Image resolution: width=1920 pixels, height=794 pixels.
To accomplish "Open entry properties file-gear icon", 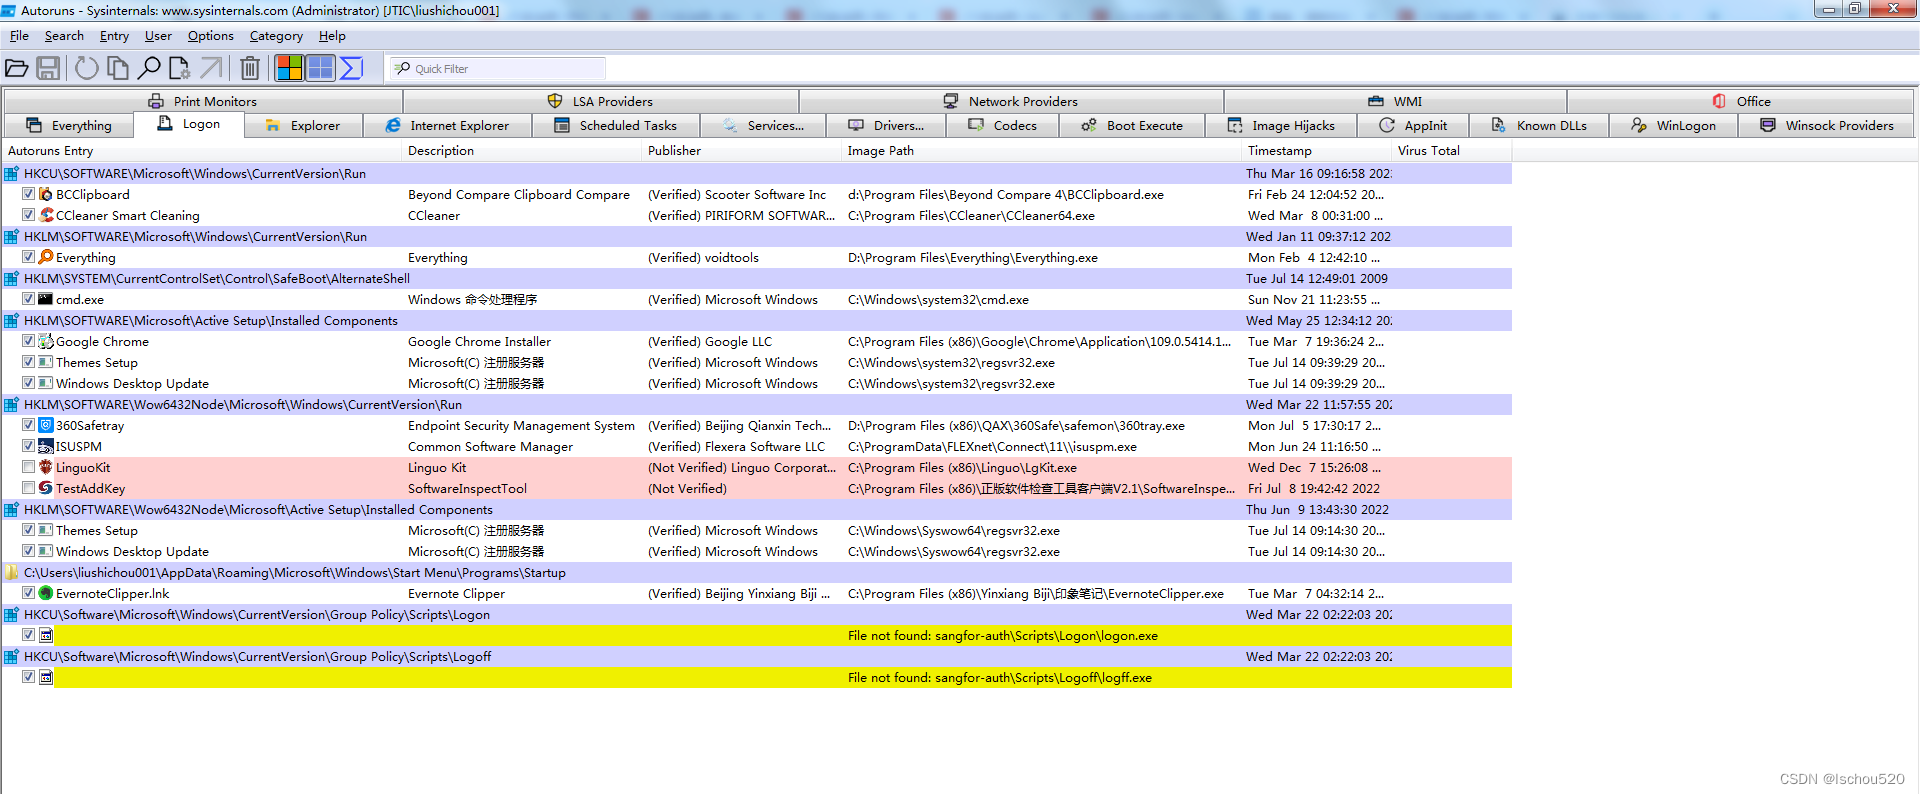I will click(180, 68).
